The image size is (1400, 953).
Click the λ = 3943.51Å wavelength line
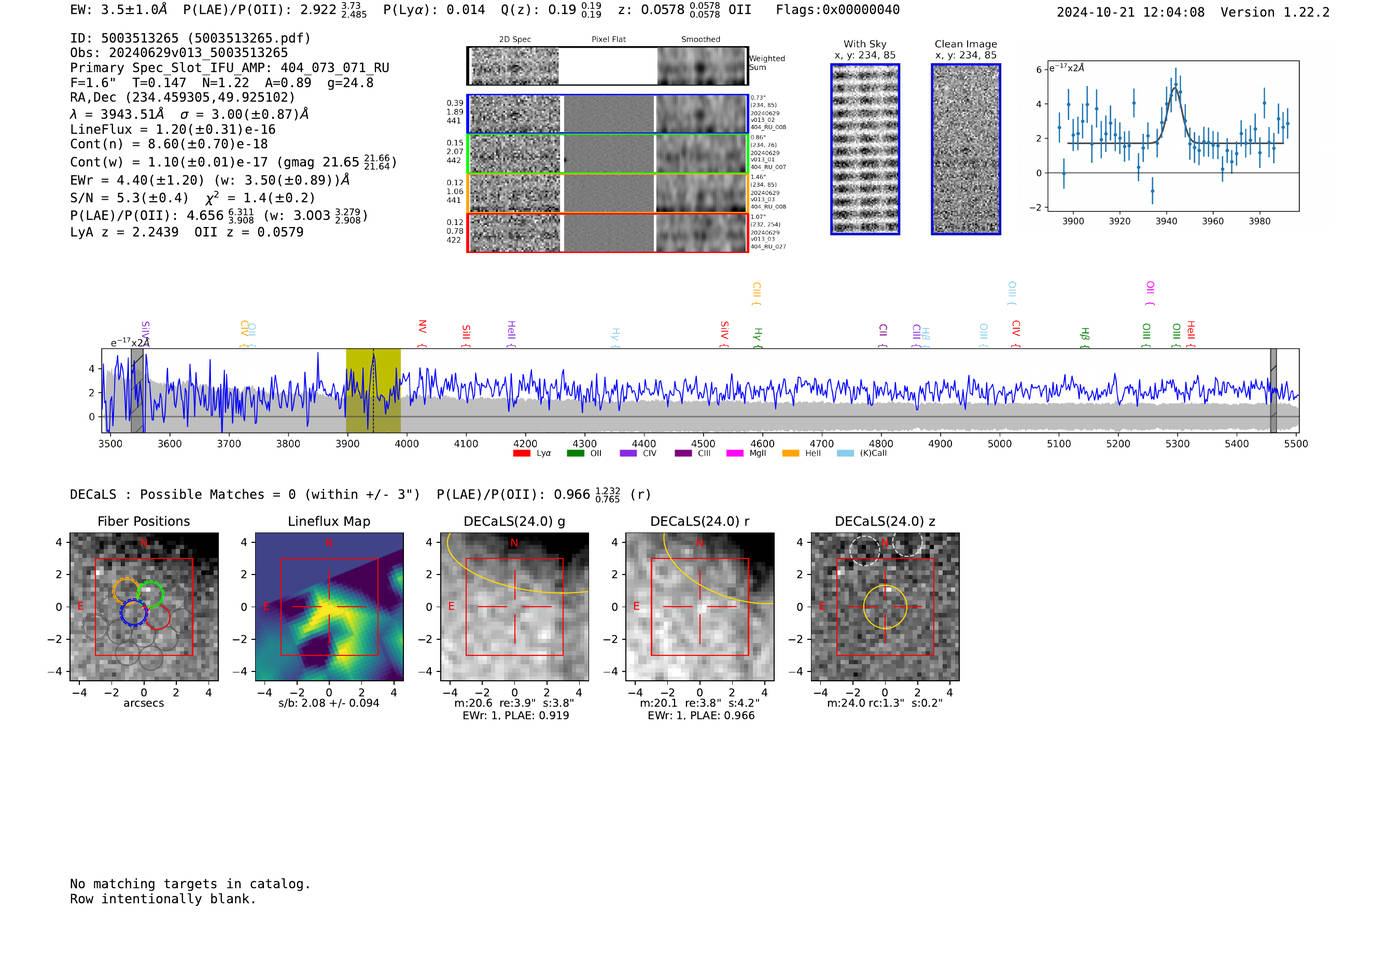tap(189, 114)
